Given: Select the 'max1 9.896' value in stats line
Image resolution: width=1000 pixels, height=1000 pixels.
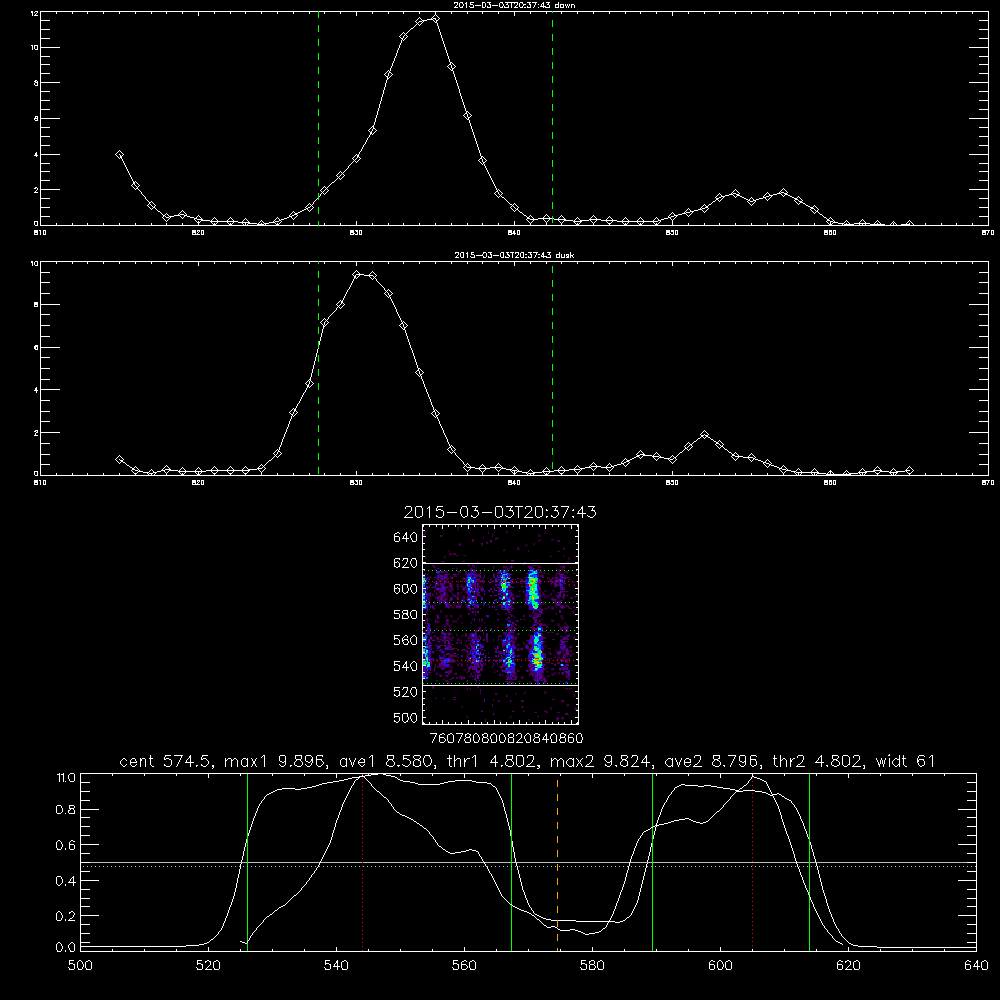Looking at the screenshot, I should (x=274, y=761).
